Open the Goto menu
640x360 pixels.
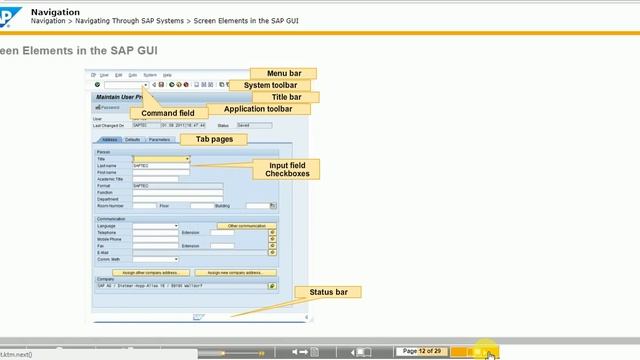[133, 75]
